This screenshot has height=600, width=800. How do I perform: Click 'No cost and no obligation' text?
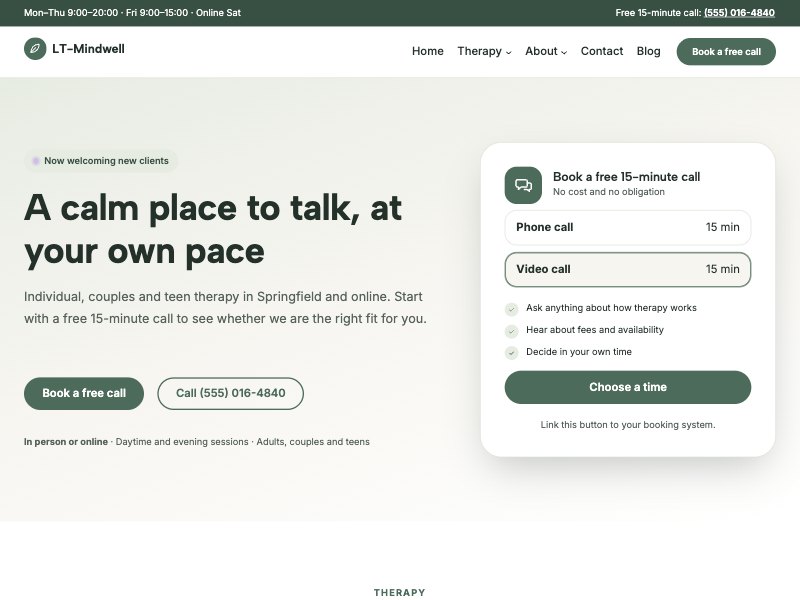coord(609,192)
